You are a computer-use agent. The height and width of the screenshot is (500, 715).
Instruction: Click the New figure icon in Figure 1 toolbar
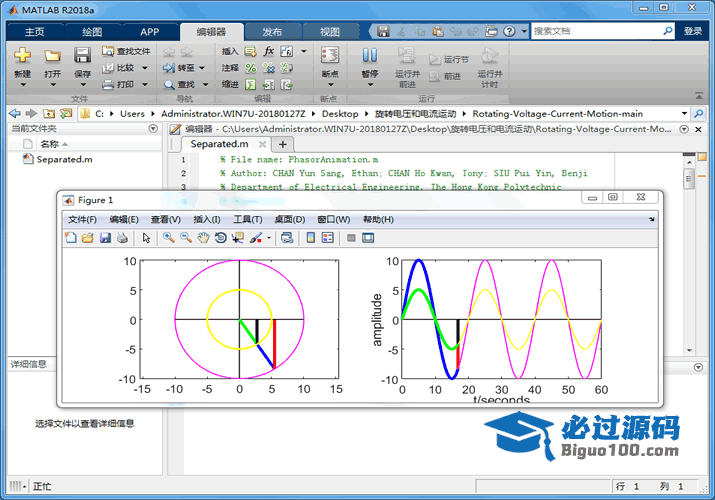(71, 237)
